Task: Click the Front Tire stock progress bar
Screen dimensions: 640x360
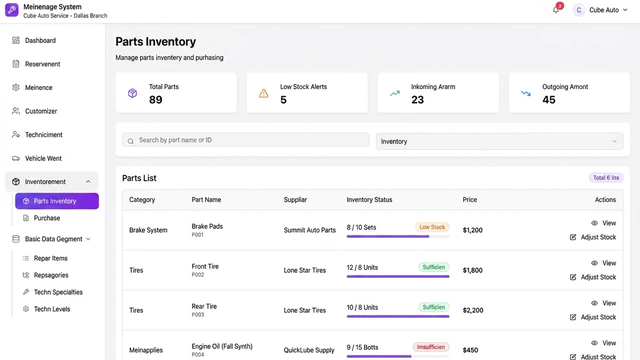Action: (x=398, y=276)
